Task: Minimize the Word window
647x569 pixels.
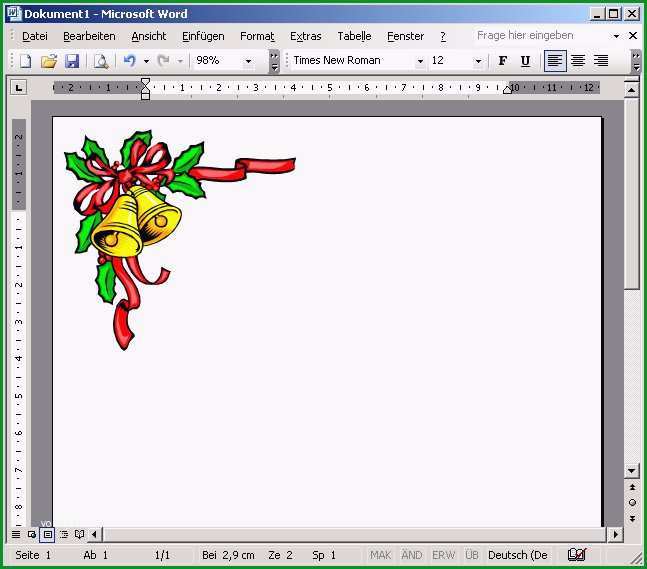Action: pos(597,14)
